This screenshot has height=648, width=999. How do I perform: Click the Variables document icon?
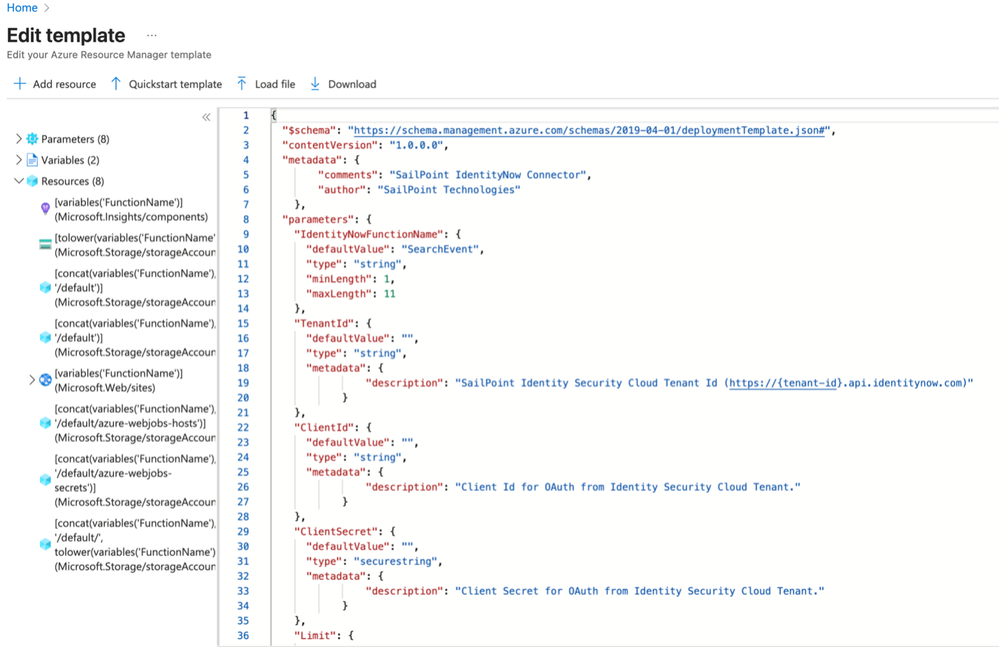[x=32, y=160]
